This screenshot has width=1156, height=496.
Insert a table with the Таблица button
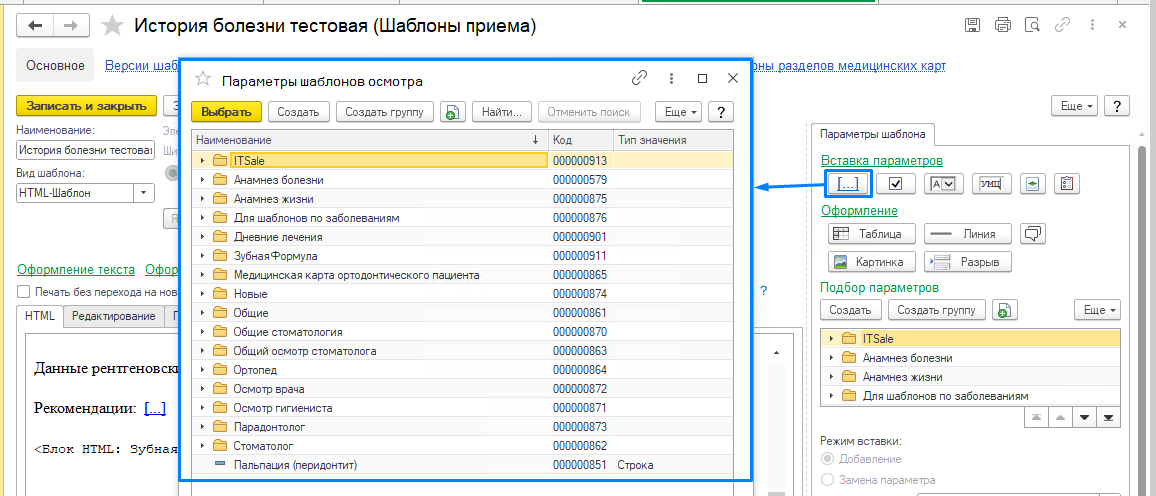(873, 234)
